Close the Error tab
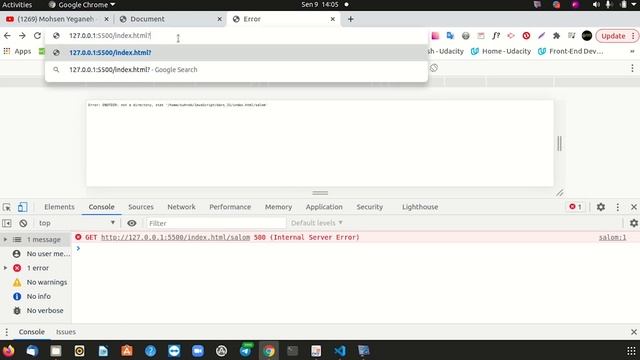 333,19
